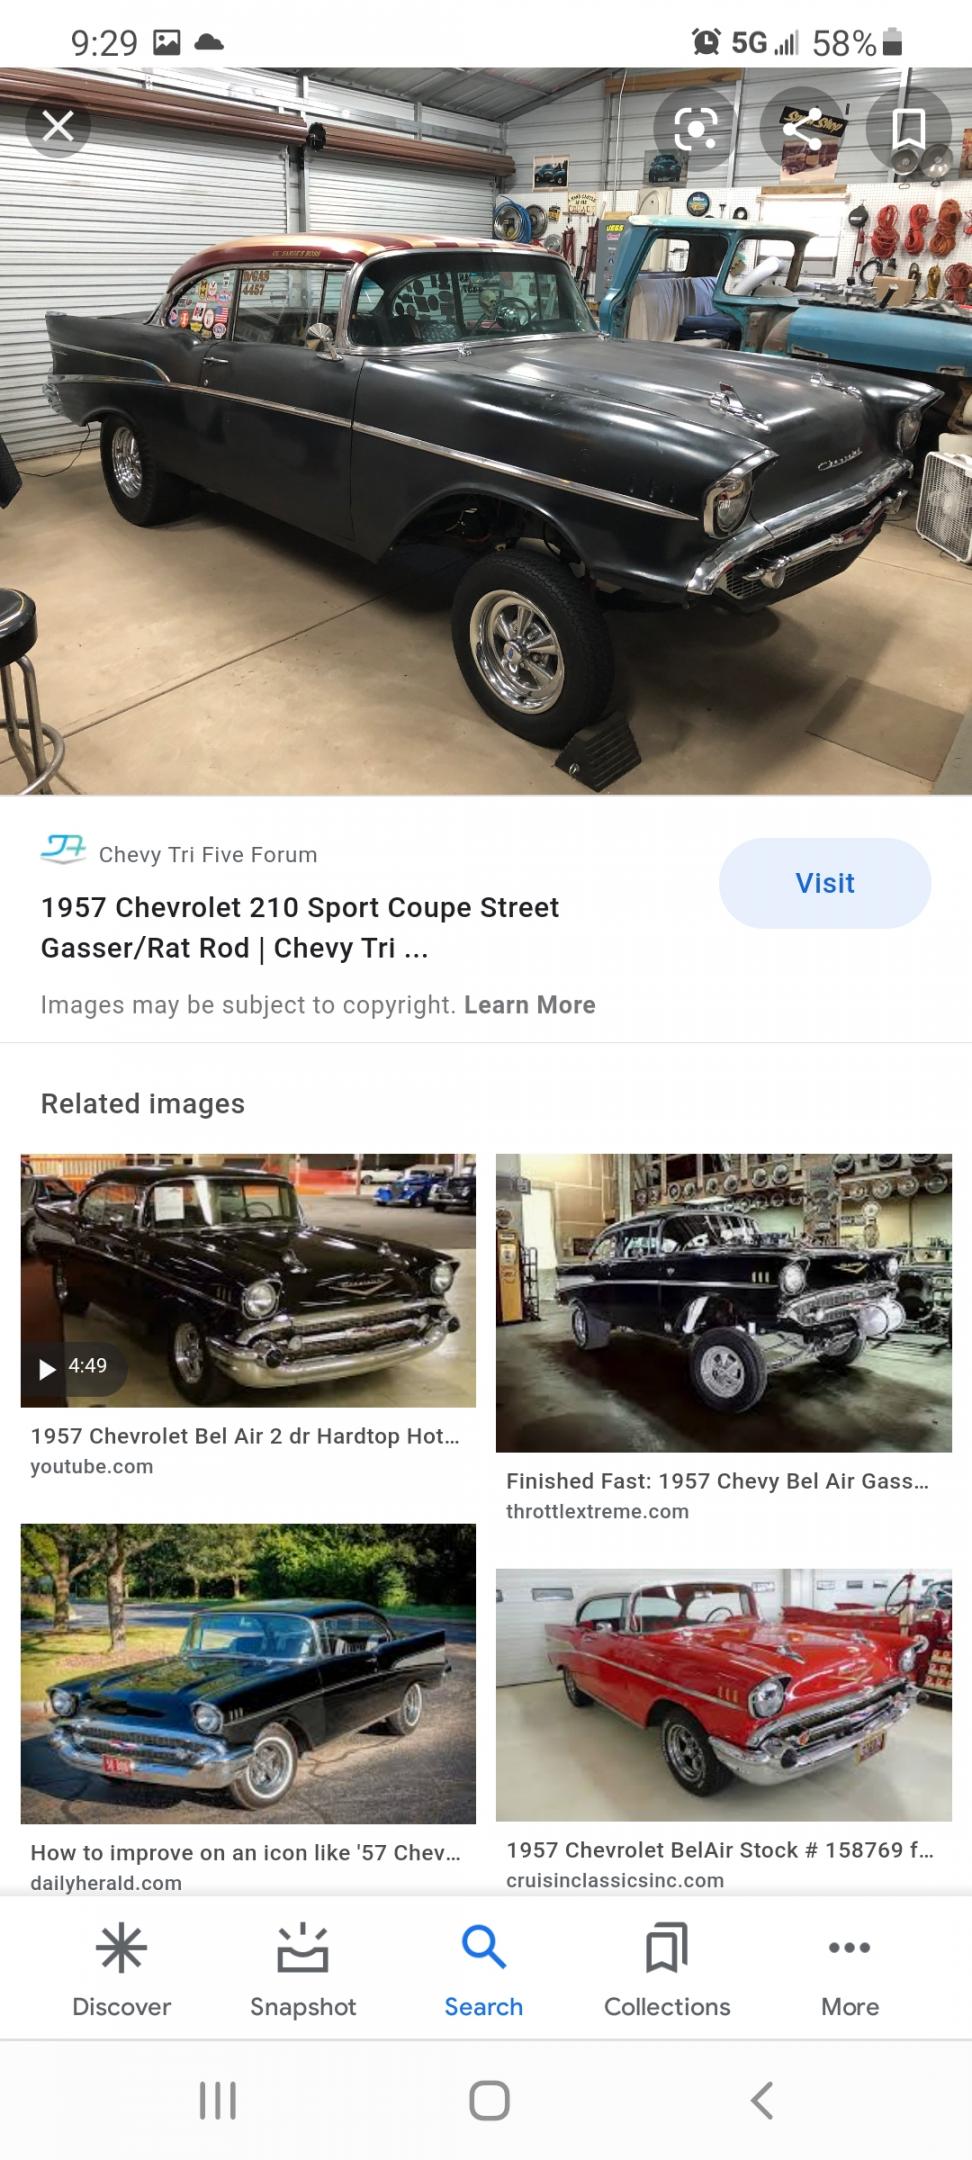
Task: Tap the share icon
Action: click(802, 128)
